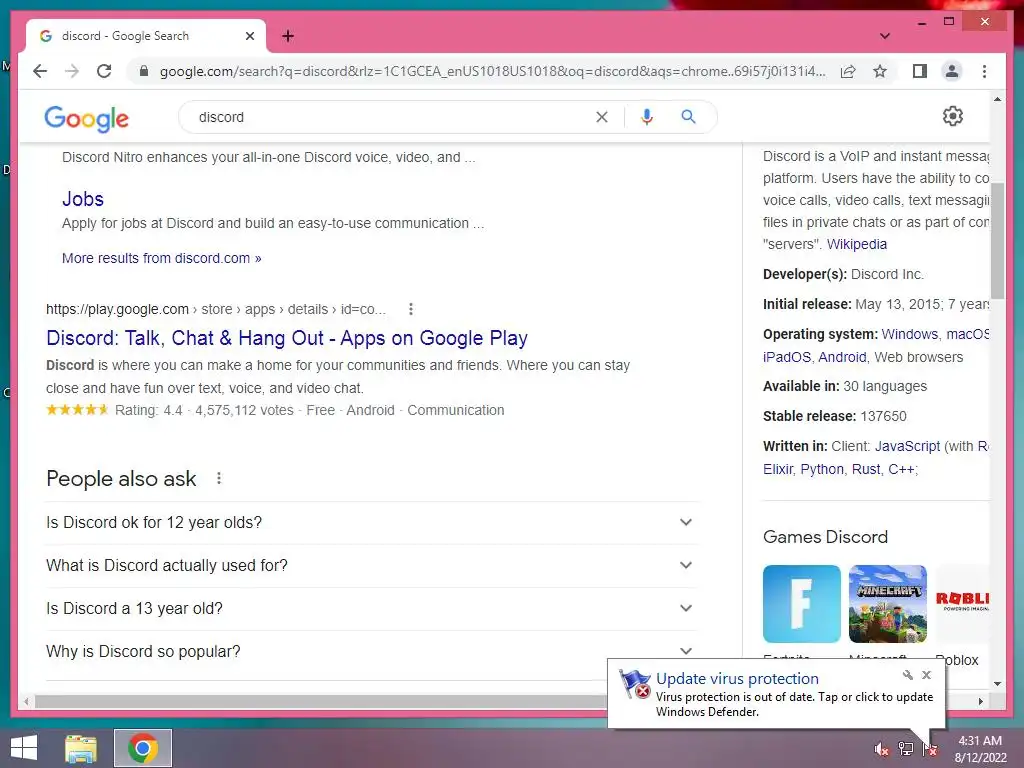Open the Rust language link
Viewport: 1024px width, 768px height.
pyautogui.click(x=866, y=470)
